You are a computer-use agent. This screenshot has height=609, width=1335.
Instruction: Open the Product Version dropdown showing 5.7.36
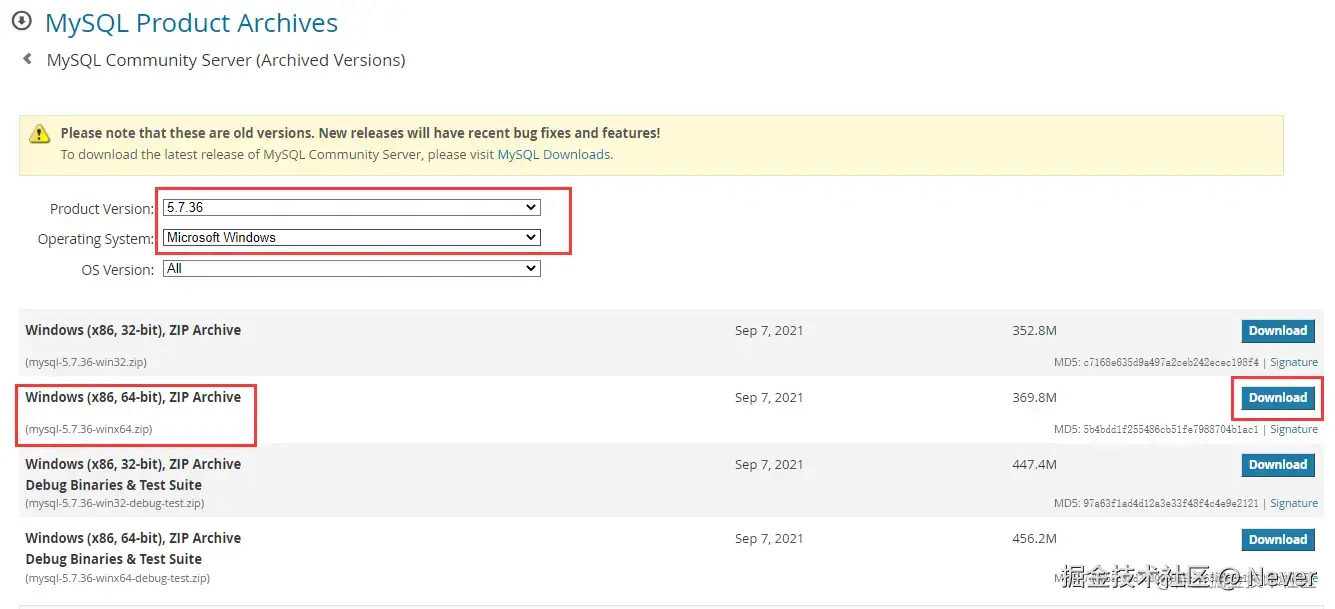(352, 208)
